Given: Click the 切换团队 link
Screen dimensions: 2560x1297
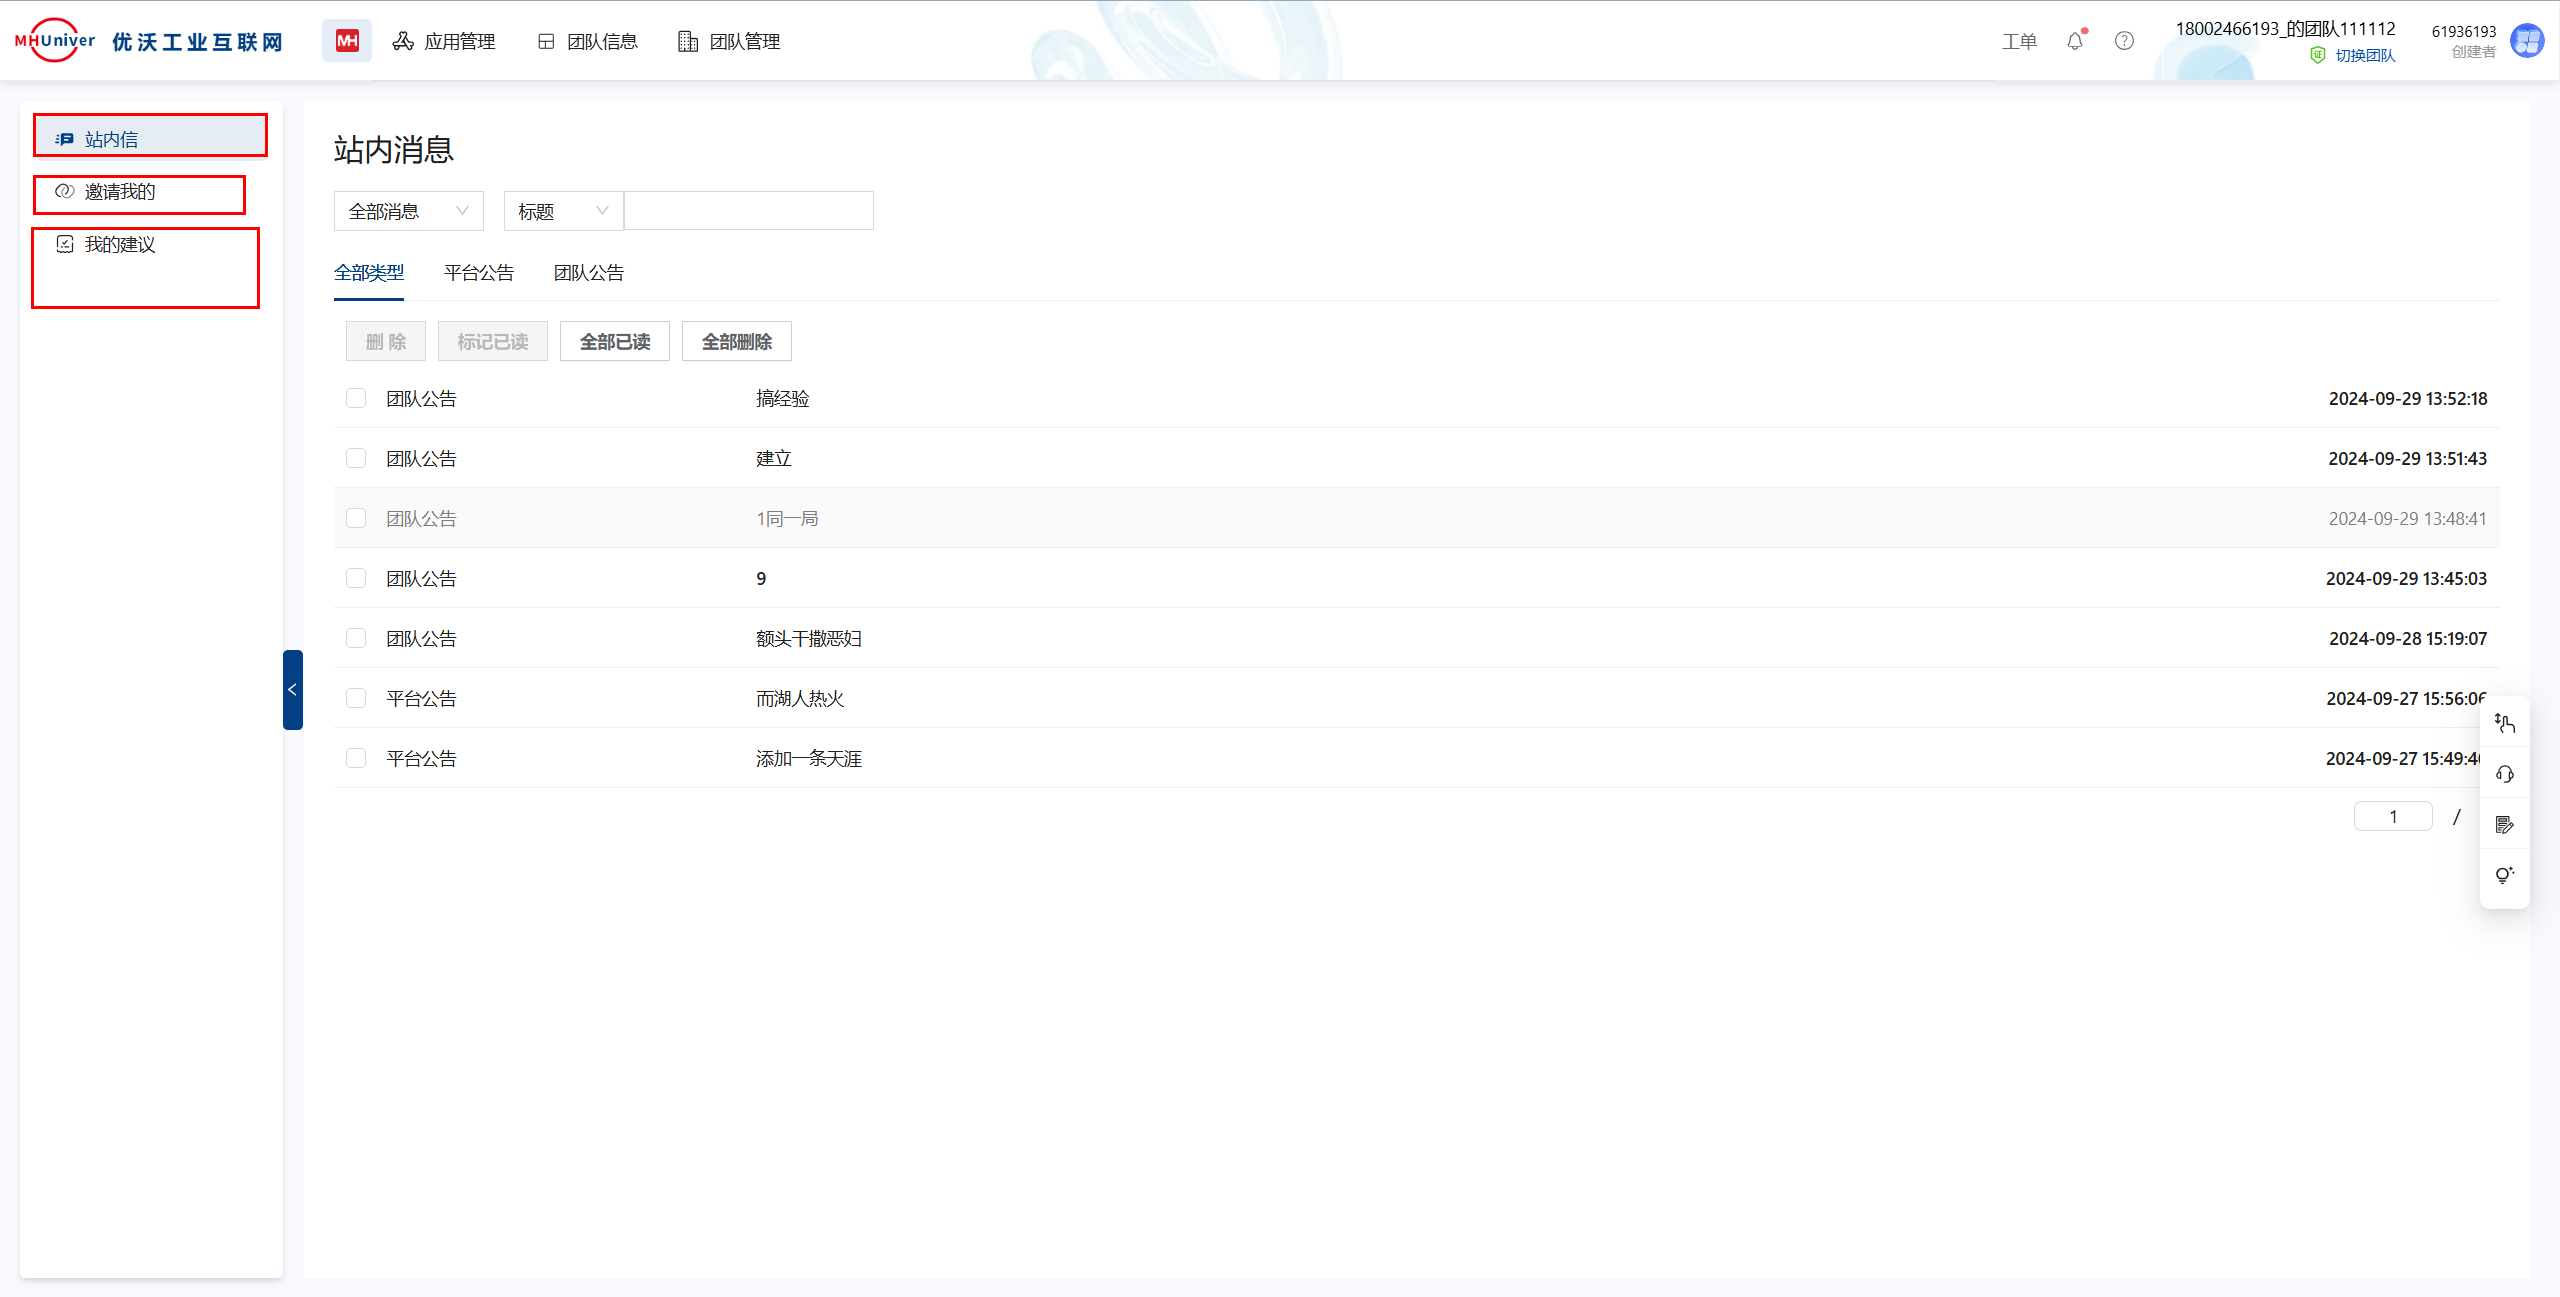Looking at the screenshot, I should [x=2364, y=56].
